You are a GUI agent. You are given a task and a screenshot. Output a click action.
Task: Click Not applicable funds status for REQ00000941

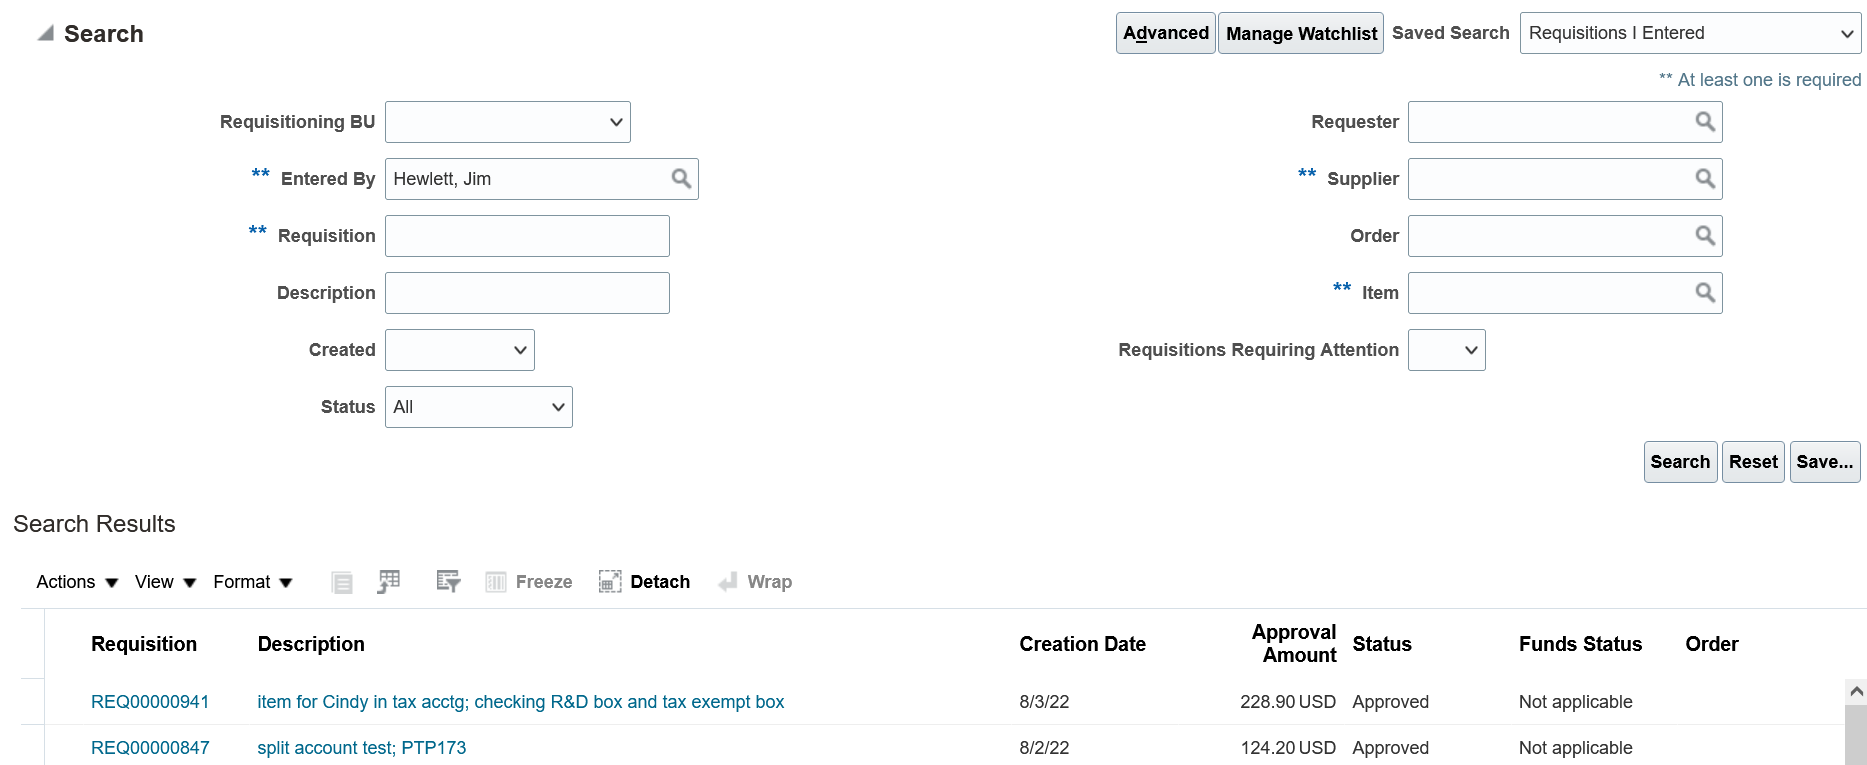[x=1575, y=702]
